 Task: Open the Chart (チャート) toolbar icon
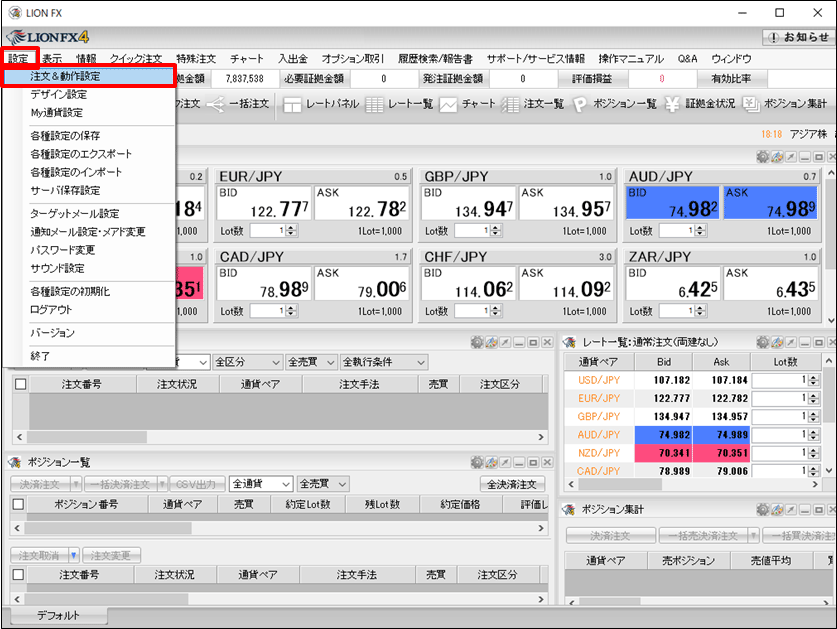[448, 104]
